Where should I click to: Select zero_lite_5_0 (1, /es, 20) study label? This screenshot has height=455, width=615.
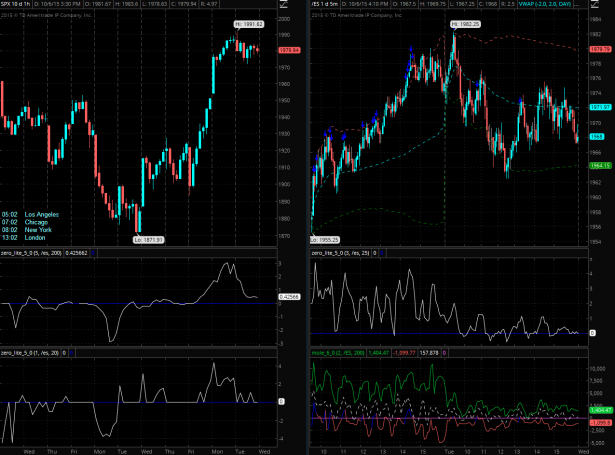click(40, 354)
